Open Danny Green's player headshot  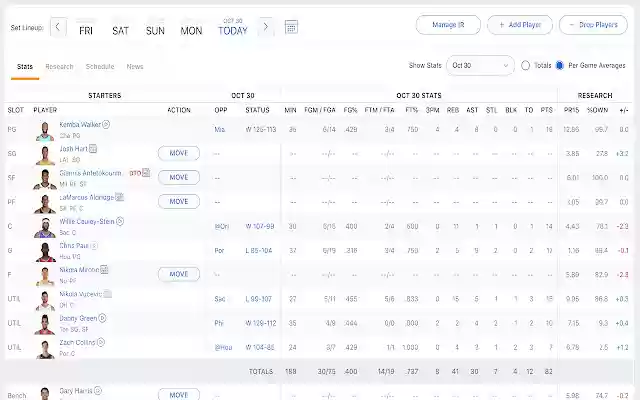[x=44, y=324]
